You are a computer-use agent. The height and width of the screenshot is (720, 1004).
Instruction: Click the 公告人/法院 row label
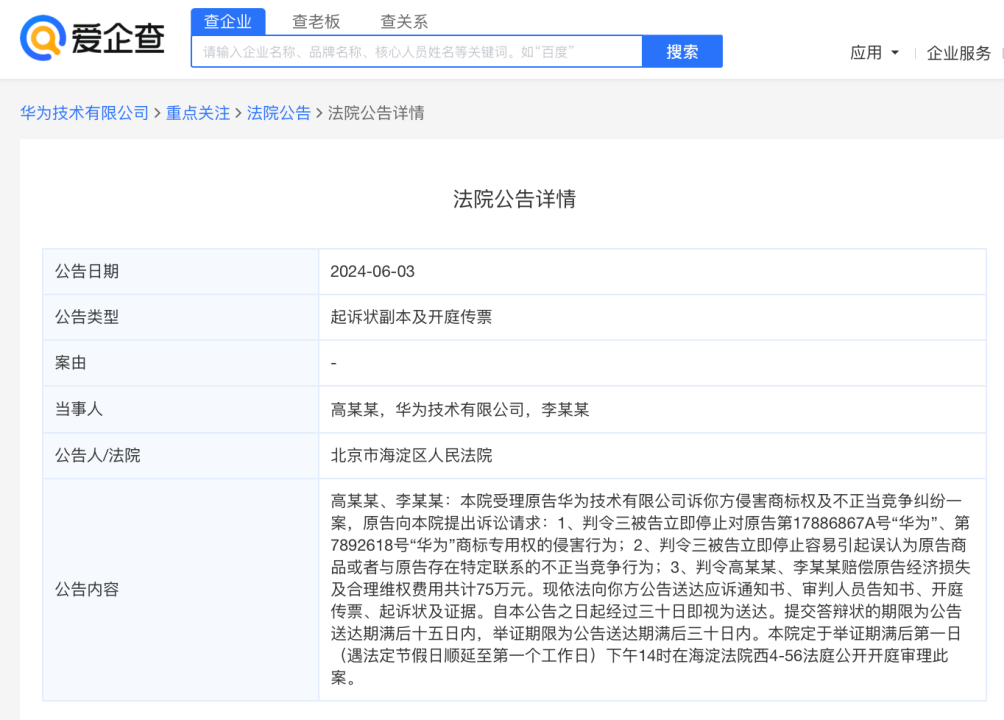[97, 455]
